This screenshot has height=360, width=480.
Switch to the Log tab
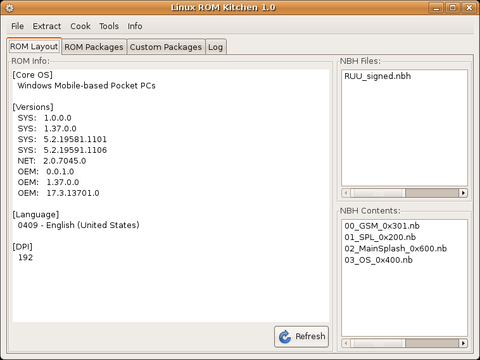[215, 47]
